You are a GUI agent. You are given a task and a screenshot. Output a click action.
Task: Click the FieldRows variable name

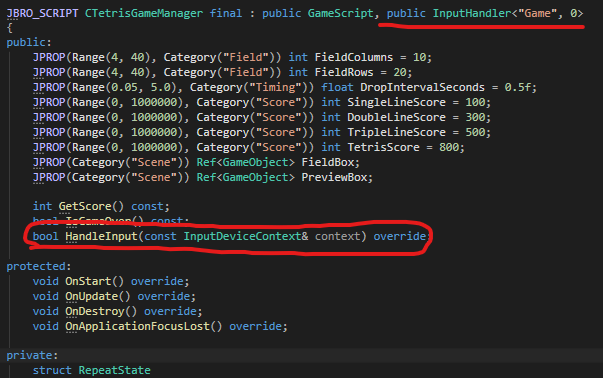(x=344, y=72)
